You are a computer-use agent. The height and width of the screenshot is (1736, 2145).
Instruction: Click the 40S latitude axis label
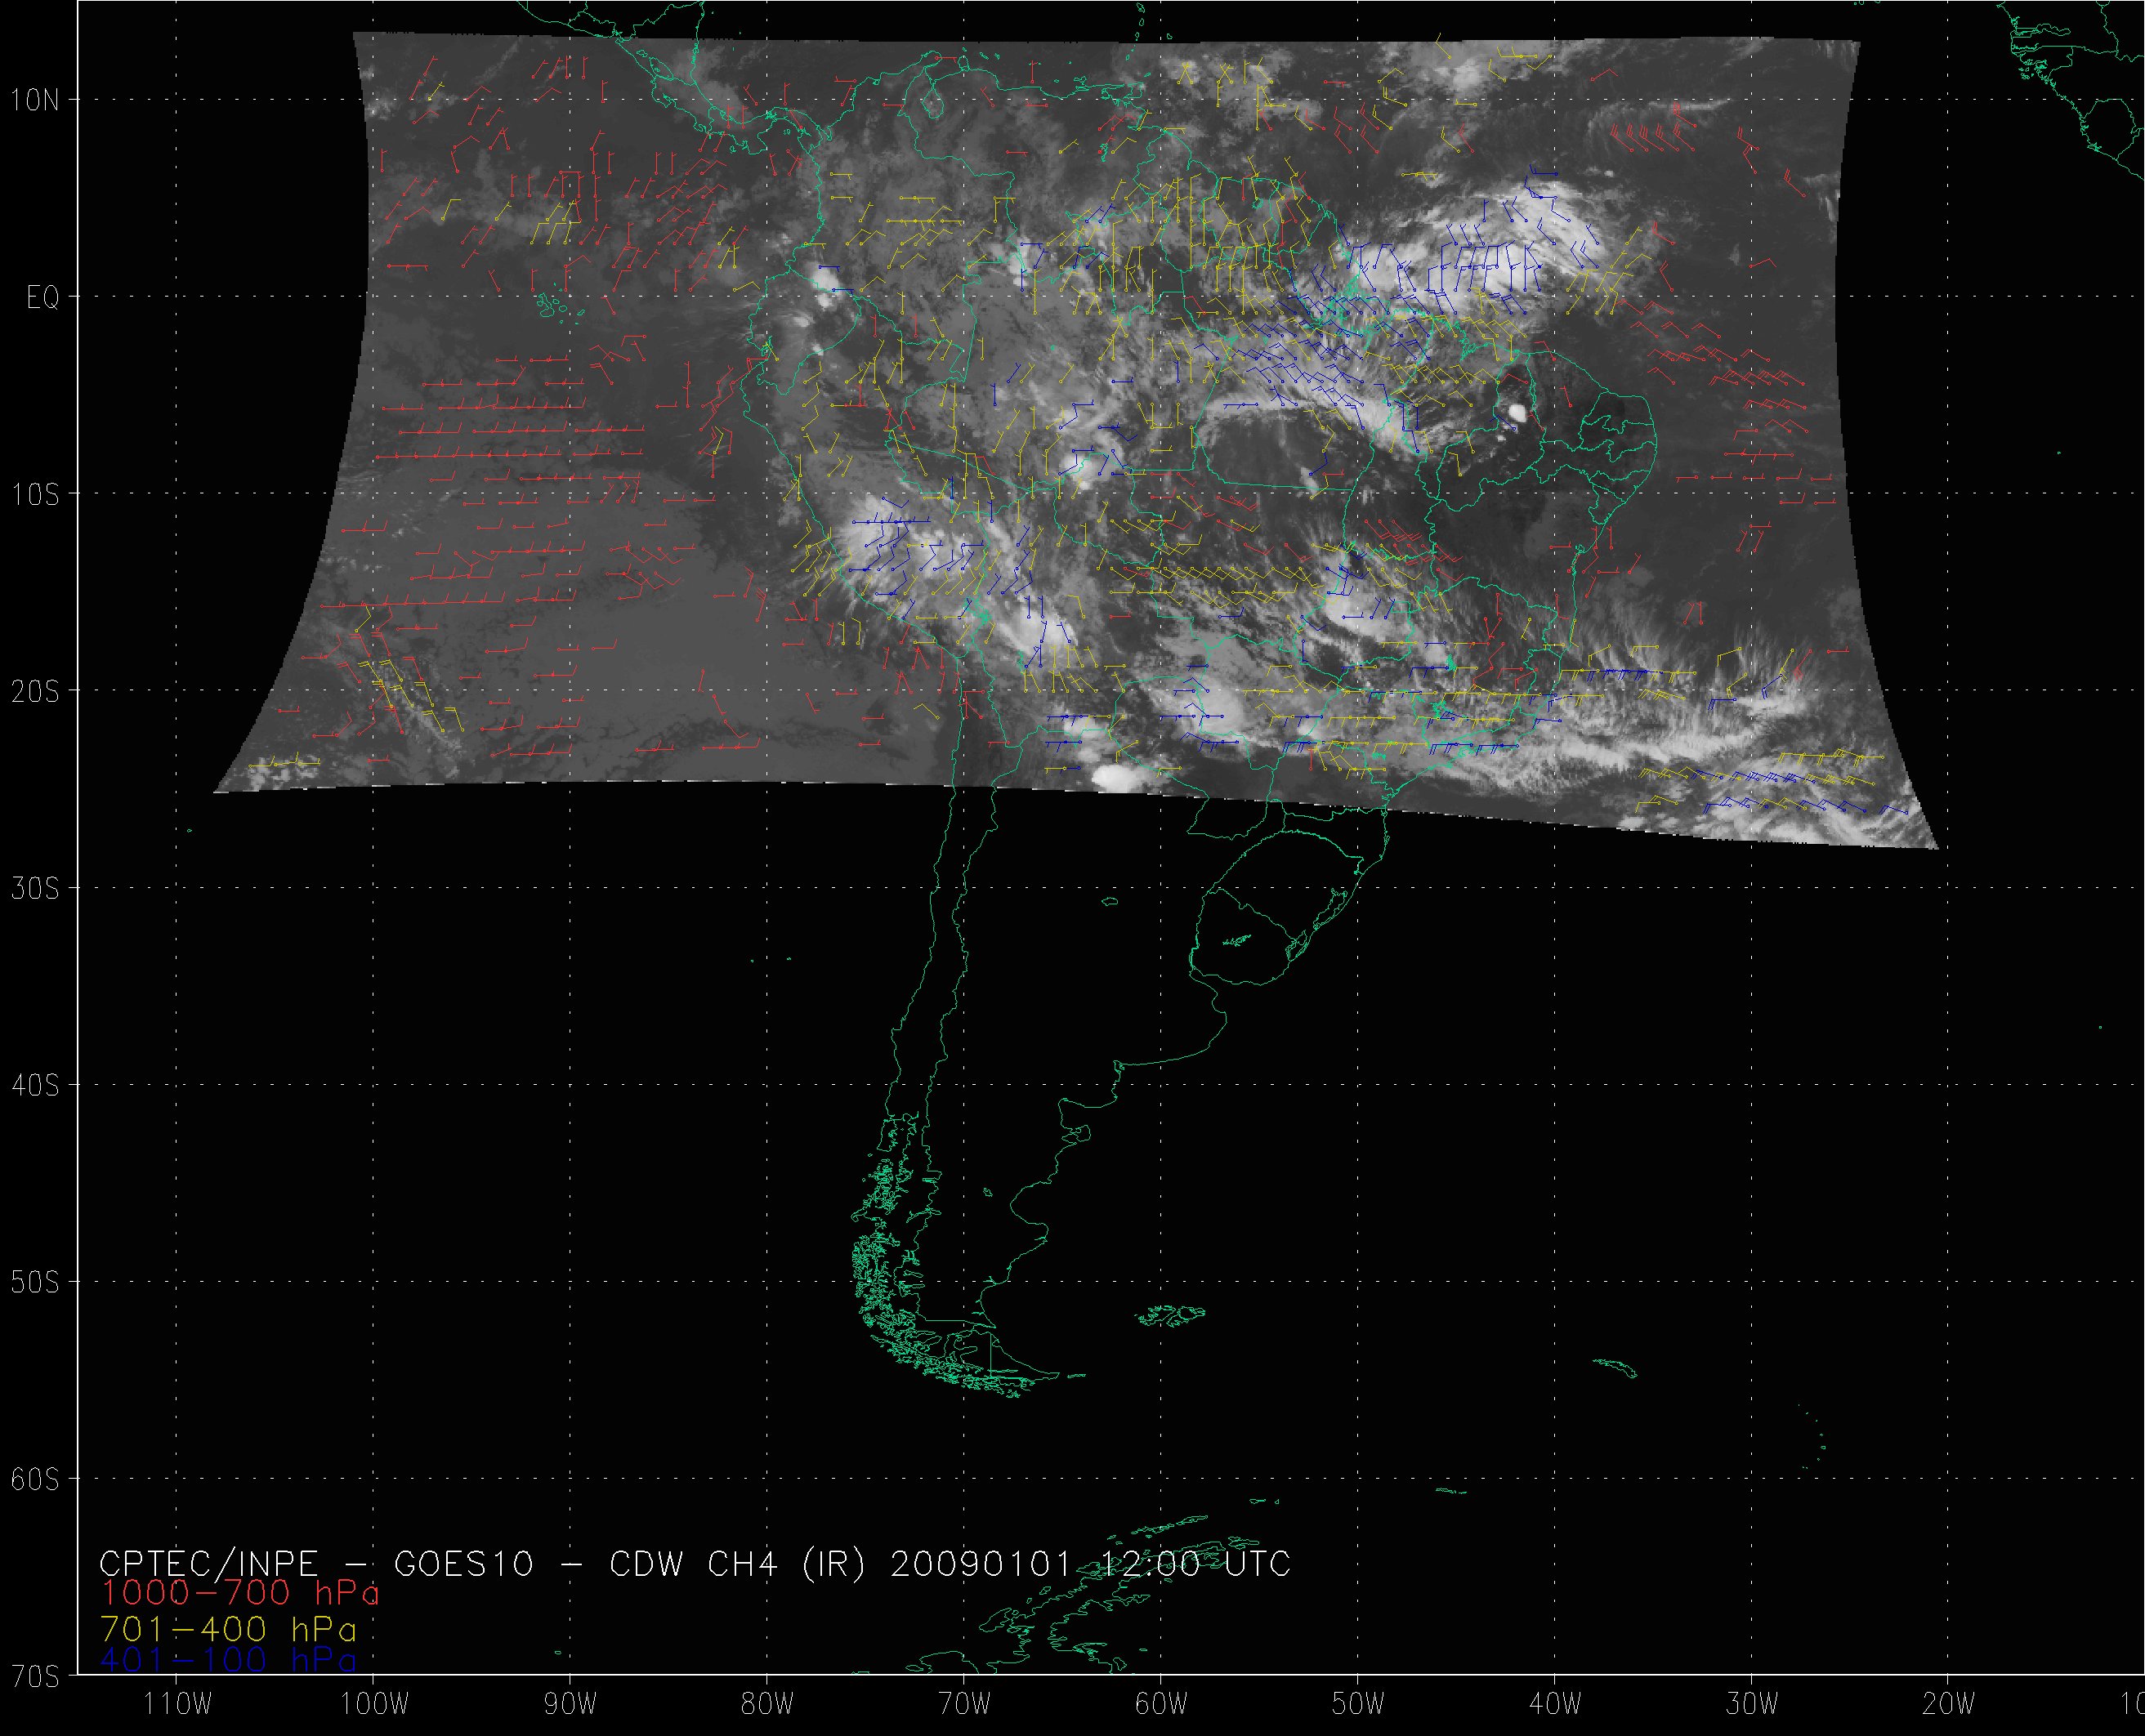click(x=36, y=1085)
